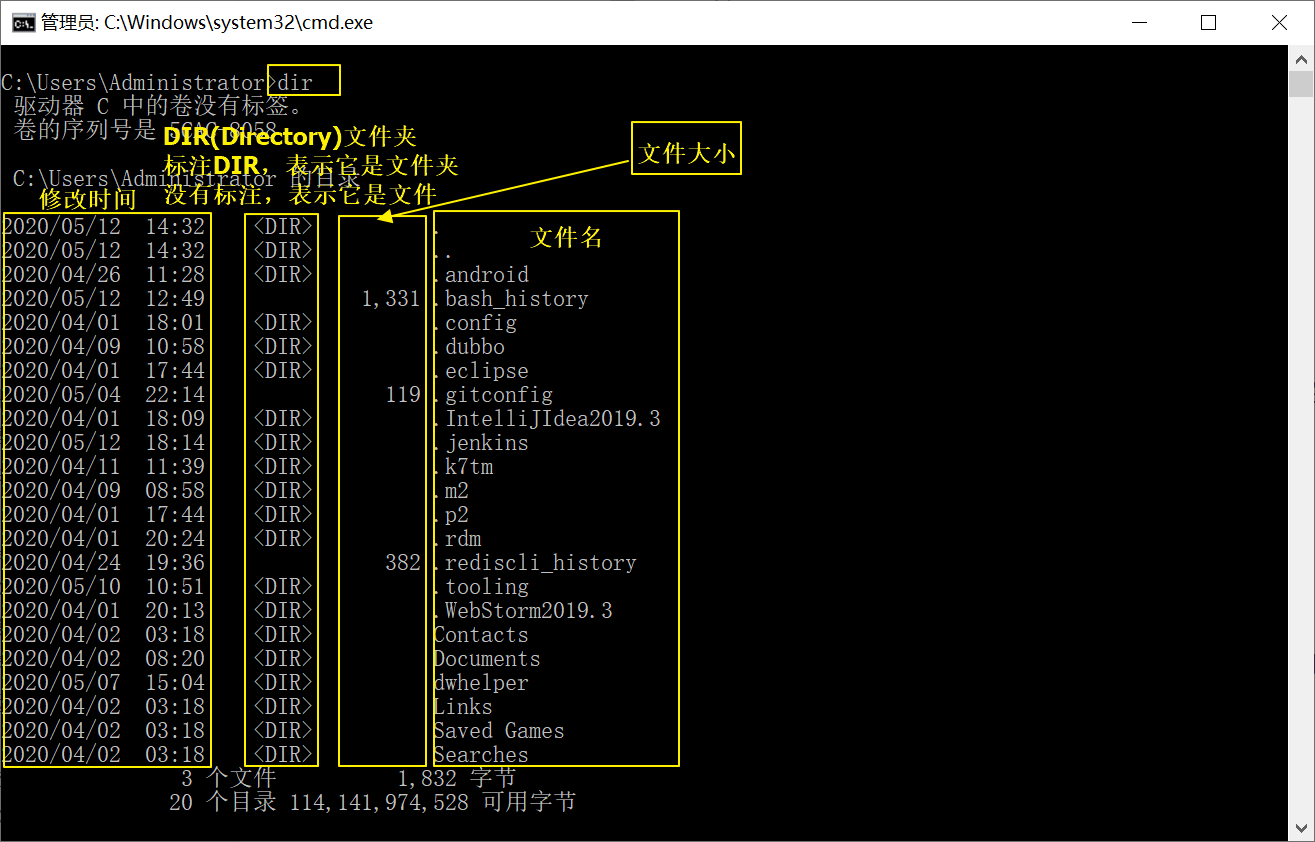The height and width of the screenshot is (842, 1315).
Task: Click the 文件大小 annotation label
Action: (x=686, y=153)
